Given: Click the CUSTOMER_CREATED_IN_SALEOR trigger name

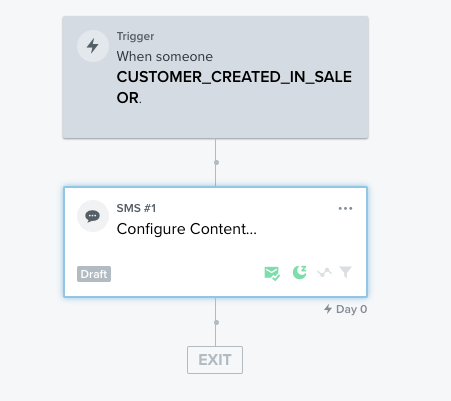Looking at the screenshot, I should (x=234, y=87).
